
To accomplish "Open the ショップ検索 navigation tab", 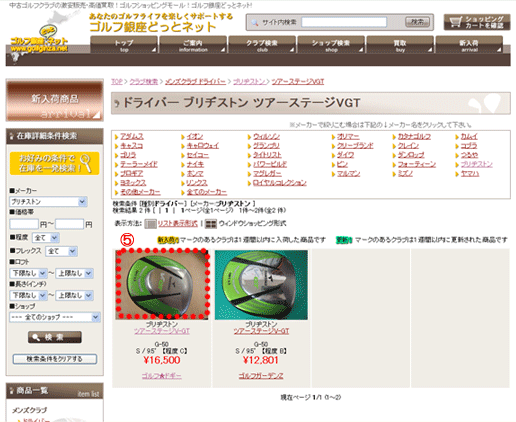I will tap(331, 45).
